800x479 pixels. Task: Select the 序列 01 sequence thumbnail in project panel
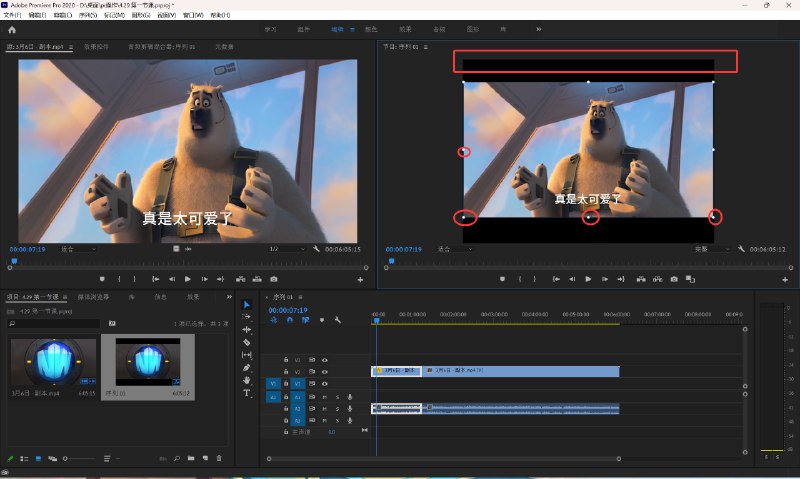tap(148, 360)
